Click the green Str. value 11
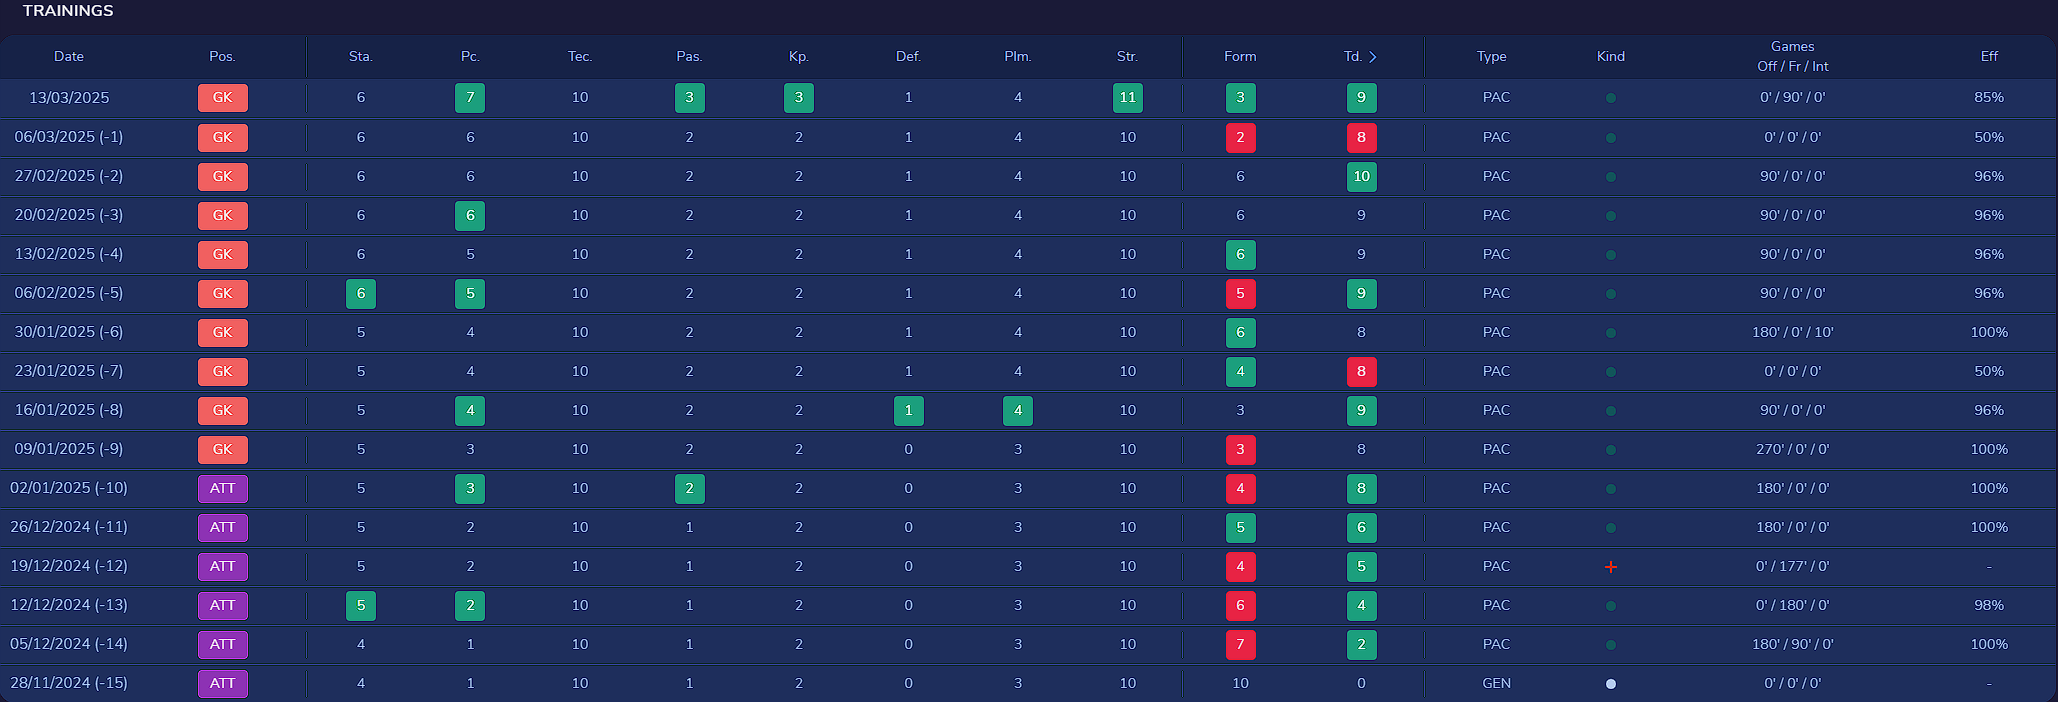 tap(1127, 98)
